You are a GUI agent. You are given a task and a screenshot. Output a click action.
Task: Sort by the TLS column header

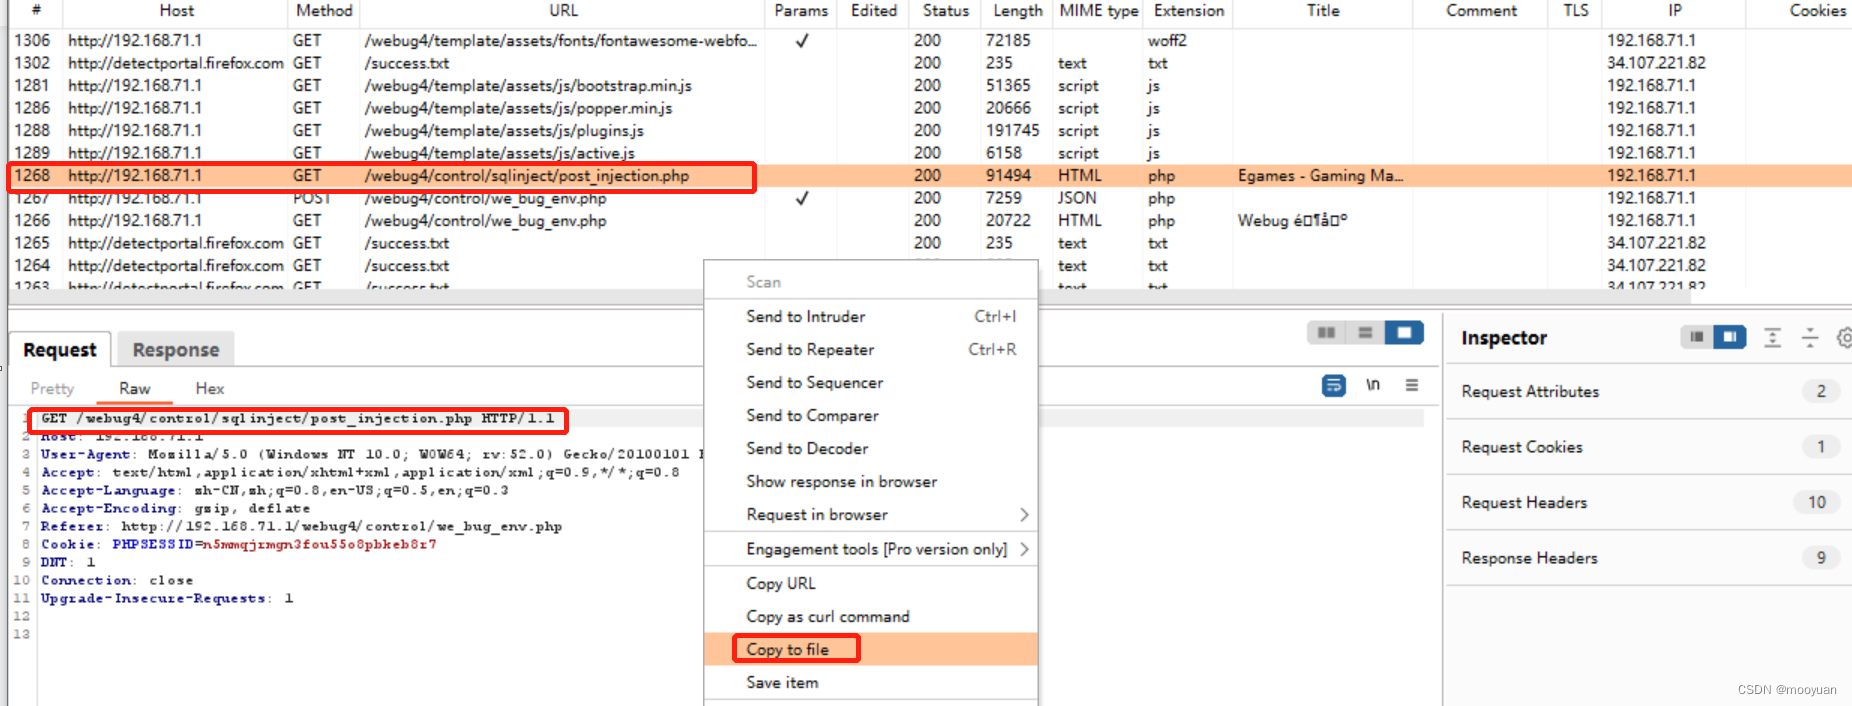(1576, 10)
